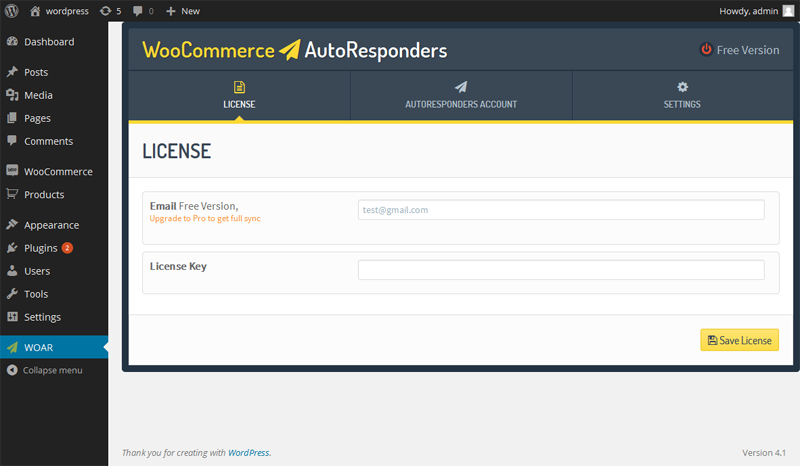Click the Media library icon

coord(12,94)
